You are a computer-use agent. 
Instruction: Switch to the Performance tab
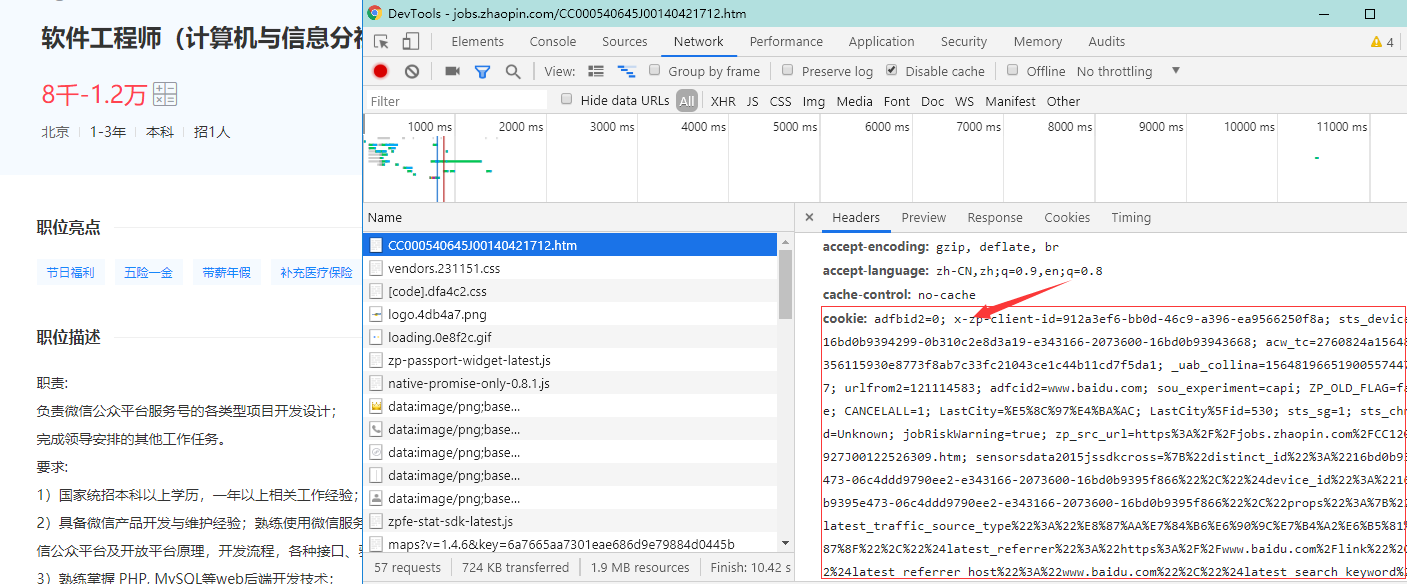point(786,41)
